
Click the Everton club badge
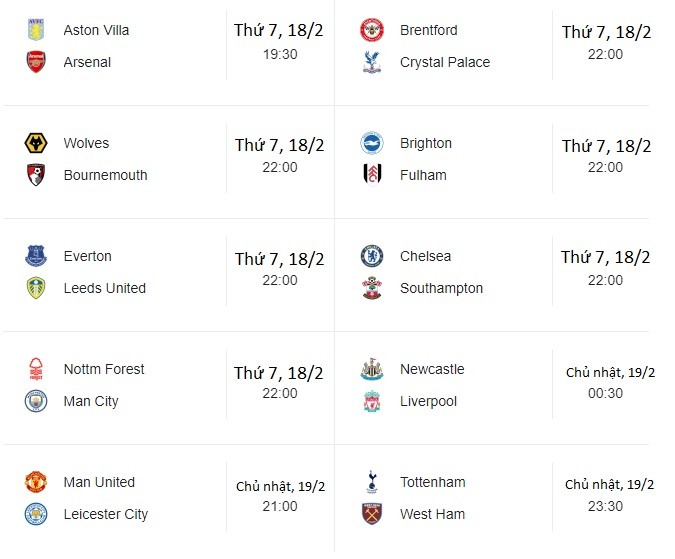(37, 256)
